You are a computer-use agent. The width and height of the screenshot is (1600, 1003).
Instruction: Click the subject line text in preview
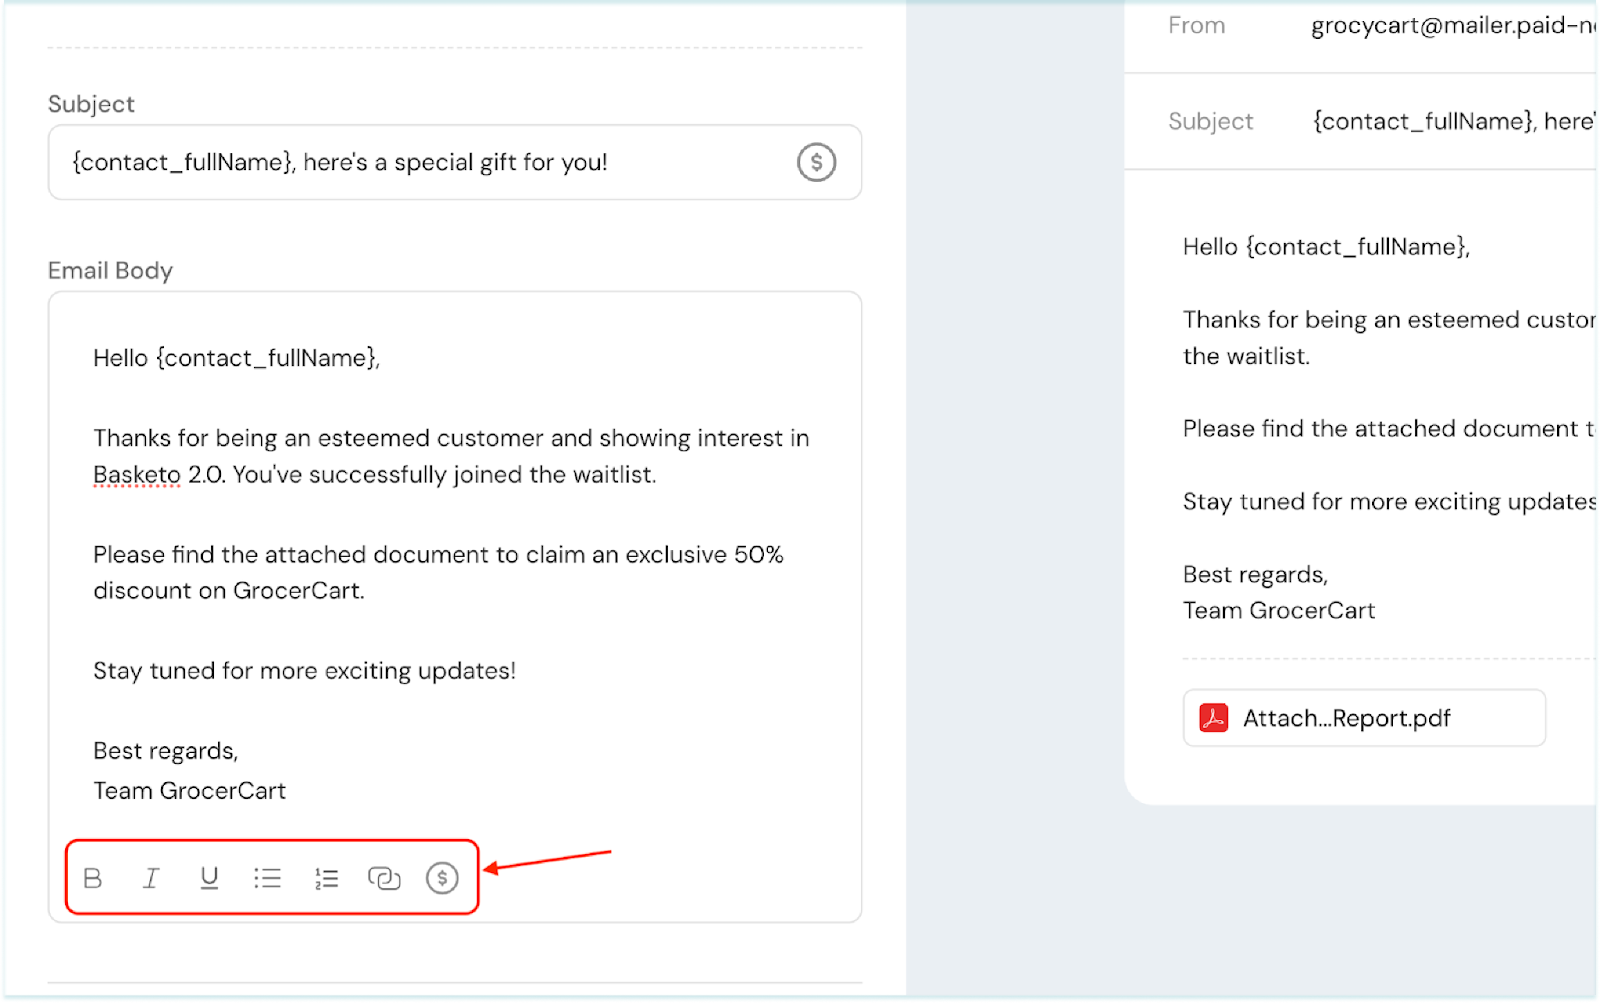pos(1453,122)
